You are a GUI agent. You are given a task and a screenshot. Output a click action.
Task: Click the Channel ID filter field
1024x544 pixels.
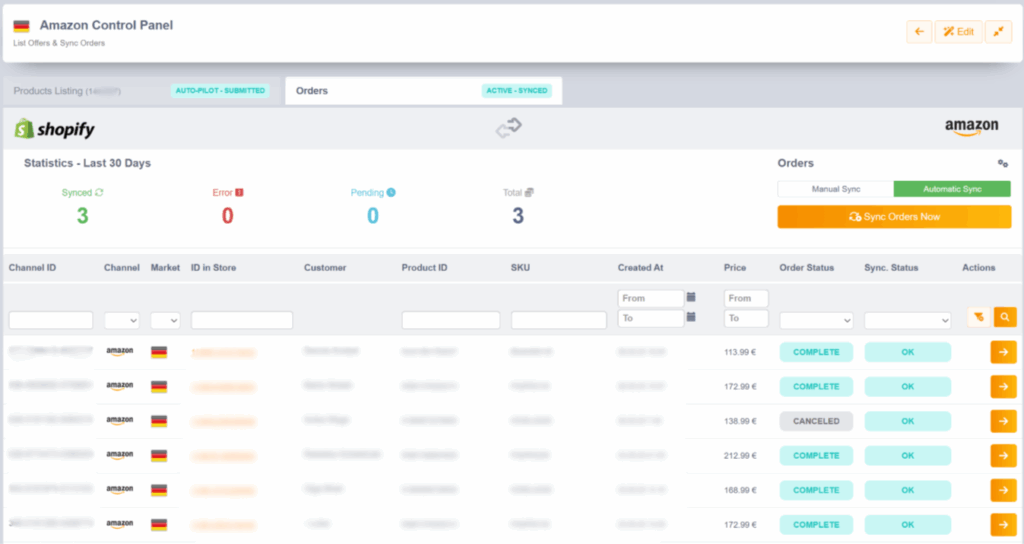tap(51, 320)
